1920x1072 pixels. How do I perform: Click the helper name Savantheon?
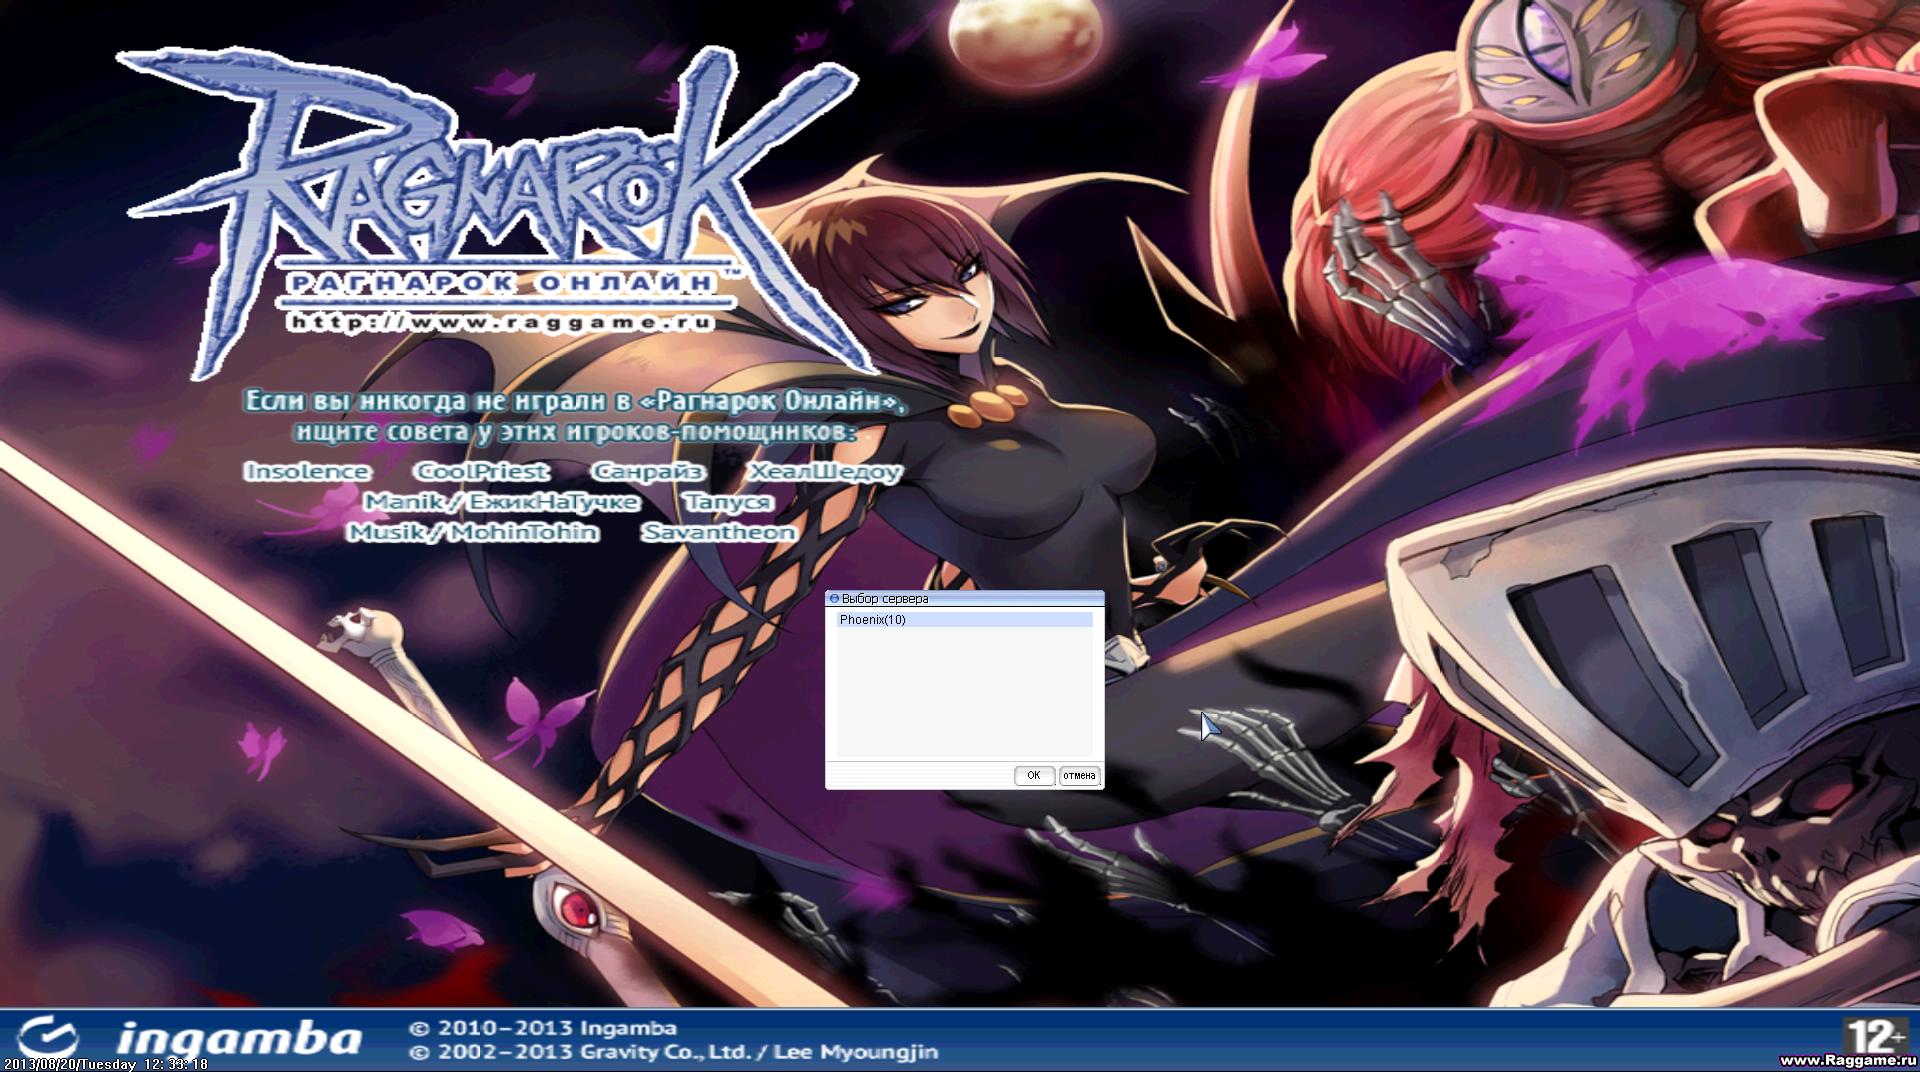pos(719,532)
